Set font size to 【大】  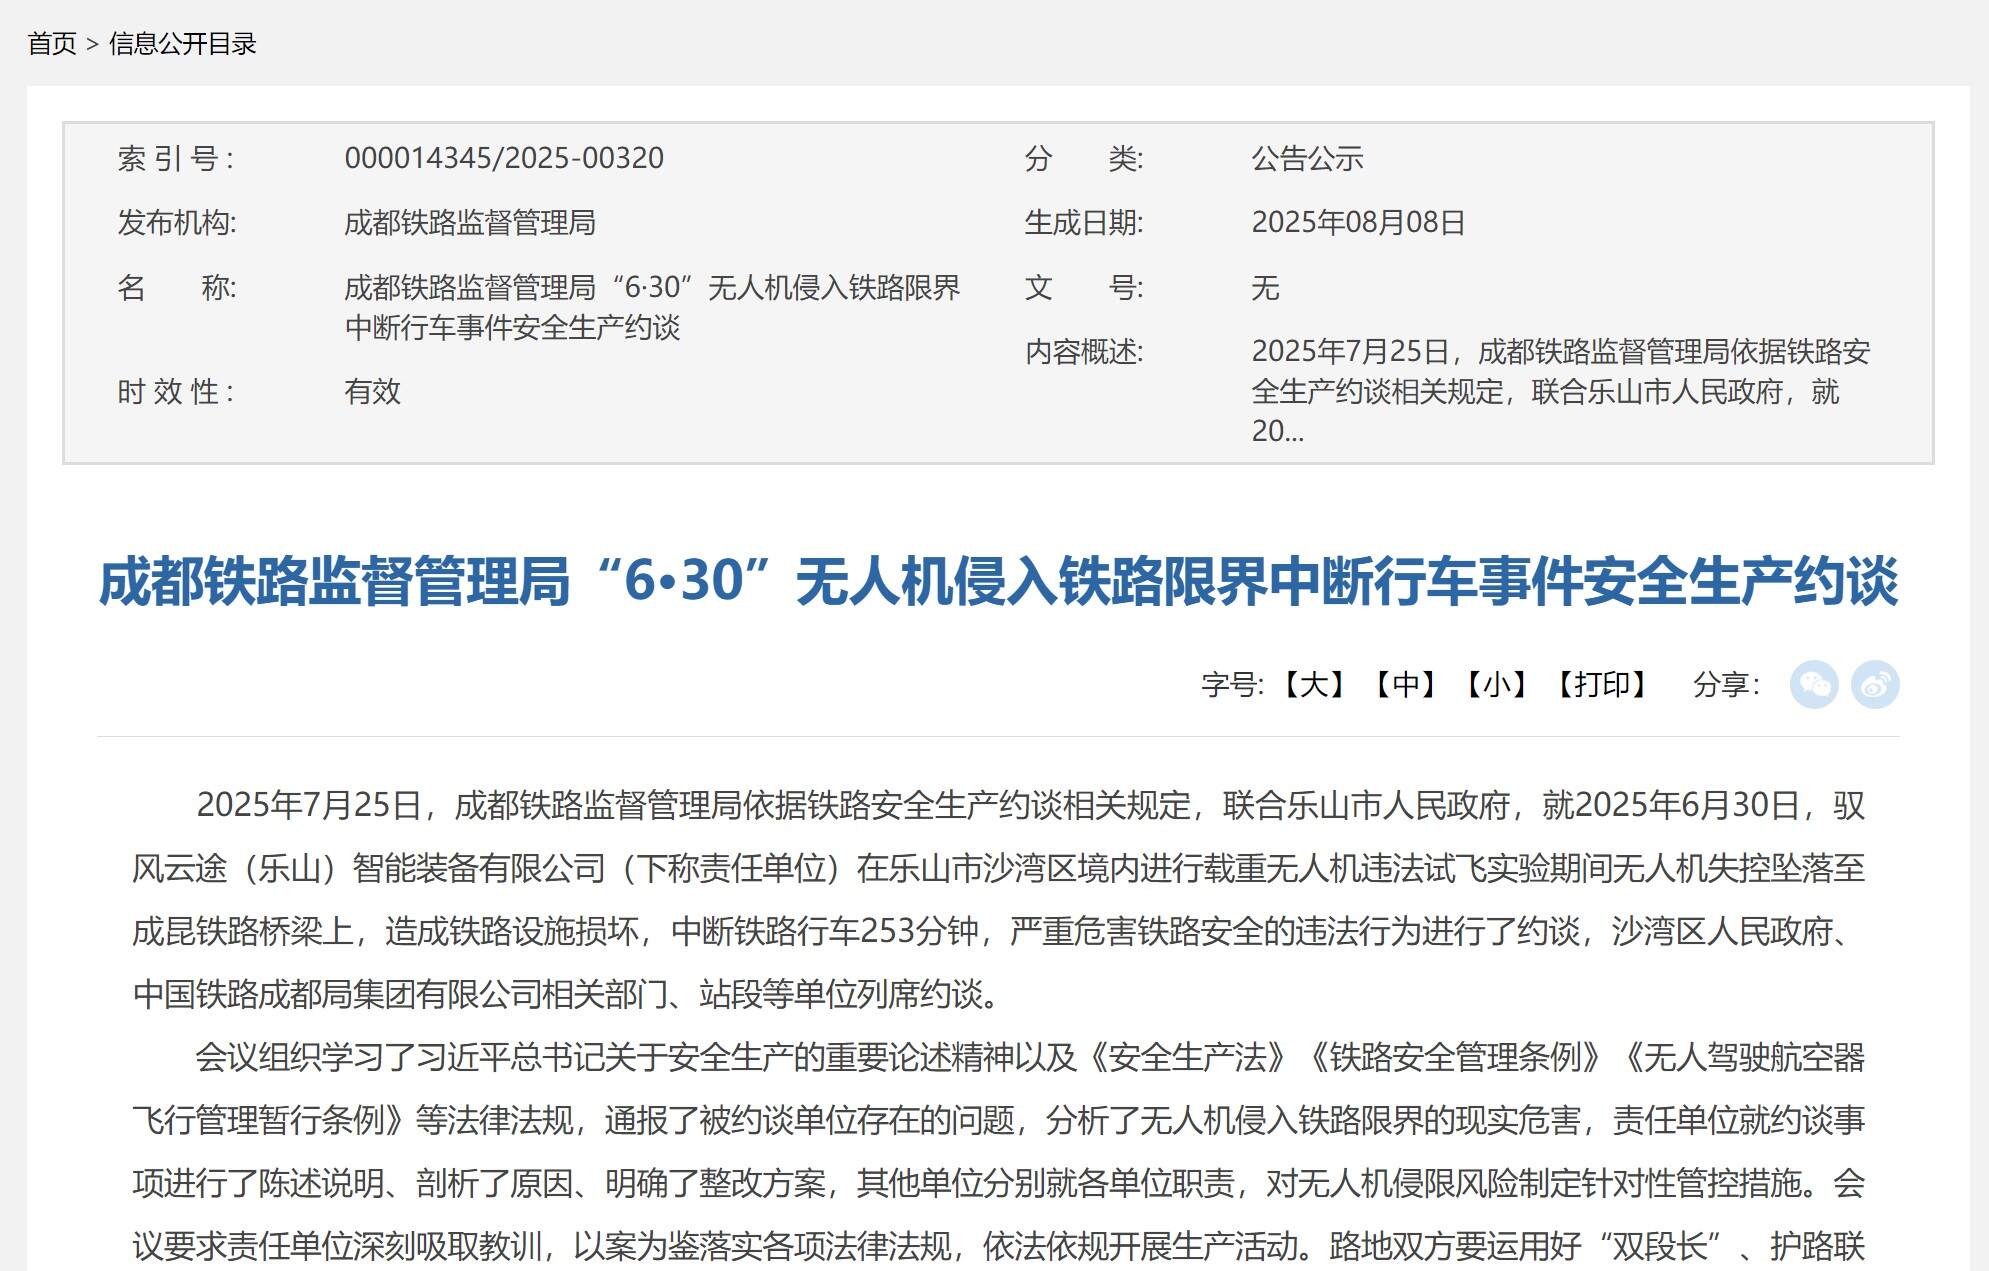(1313, 685)
